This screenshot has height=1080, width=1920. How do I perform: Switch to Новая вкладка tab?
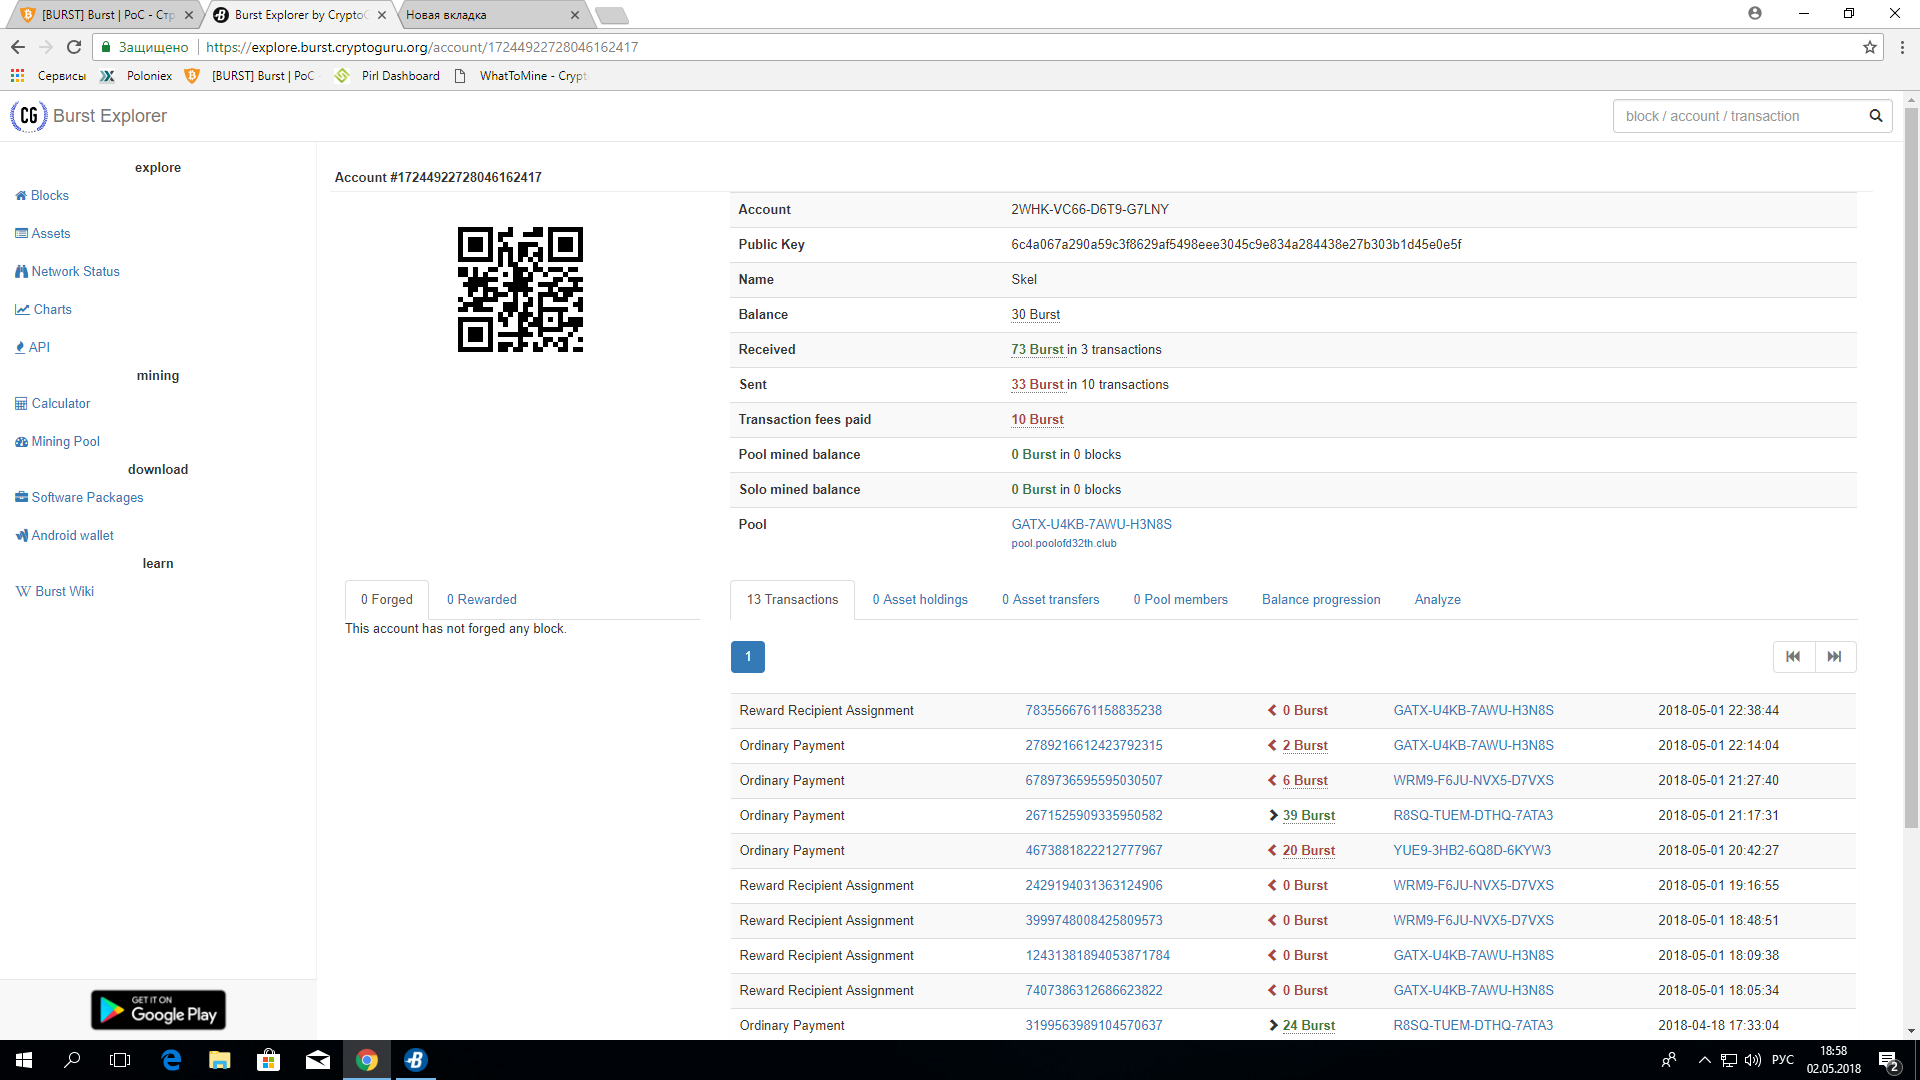490,15
